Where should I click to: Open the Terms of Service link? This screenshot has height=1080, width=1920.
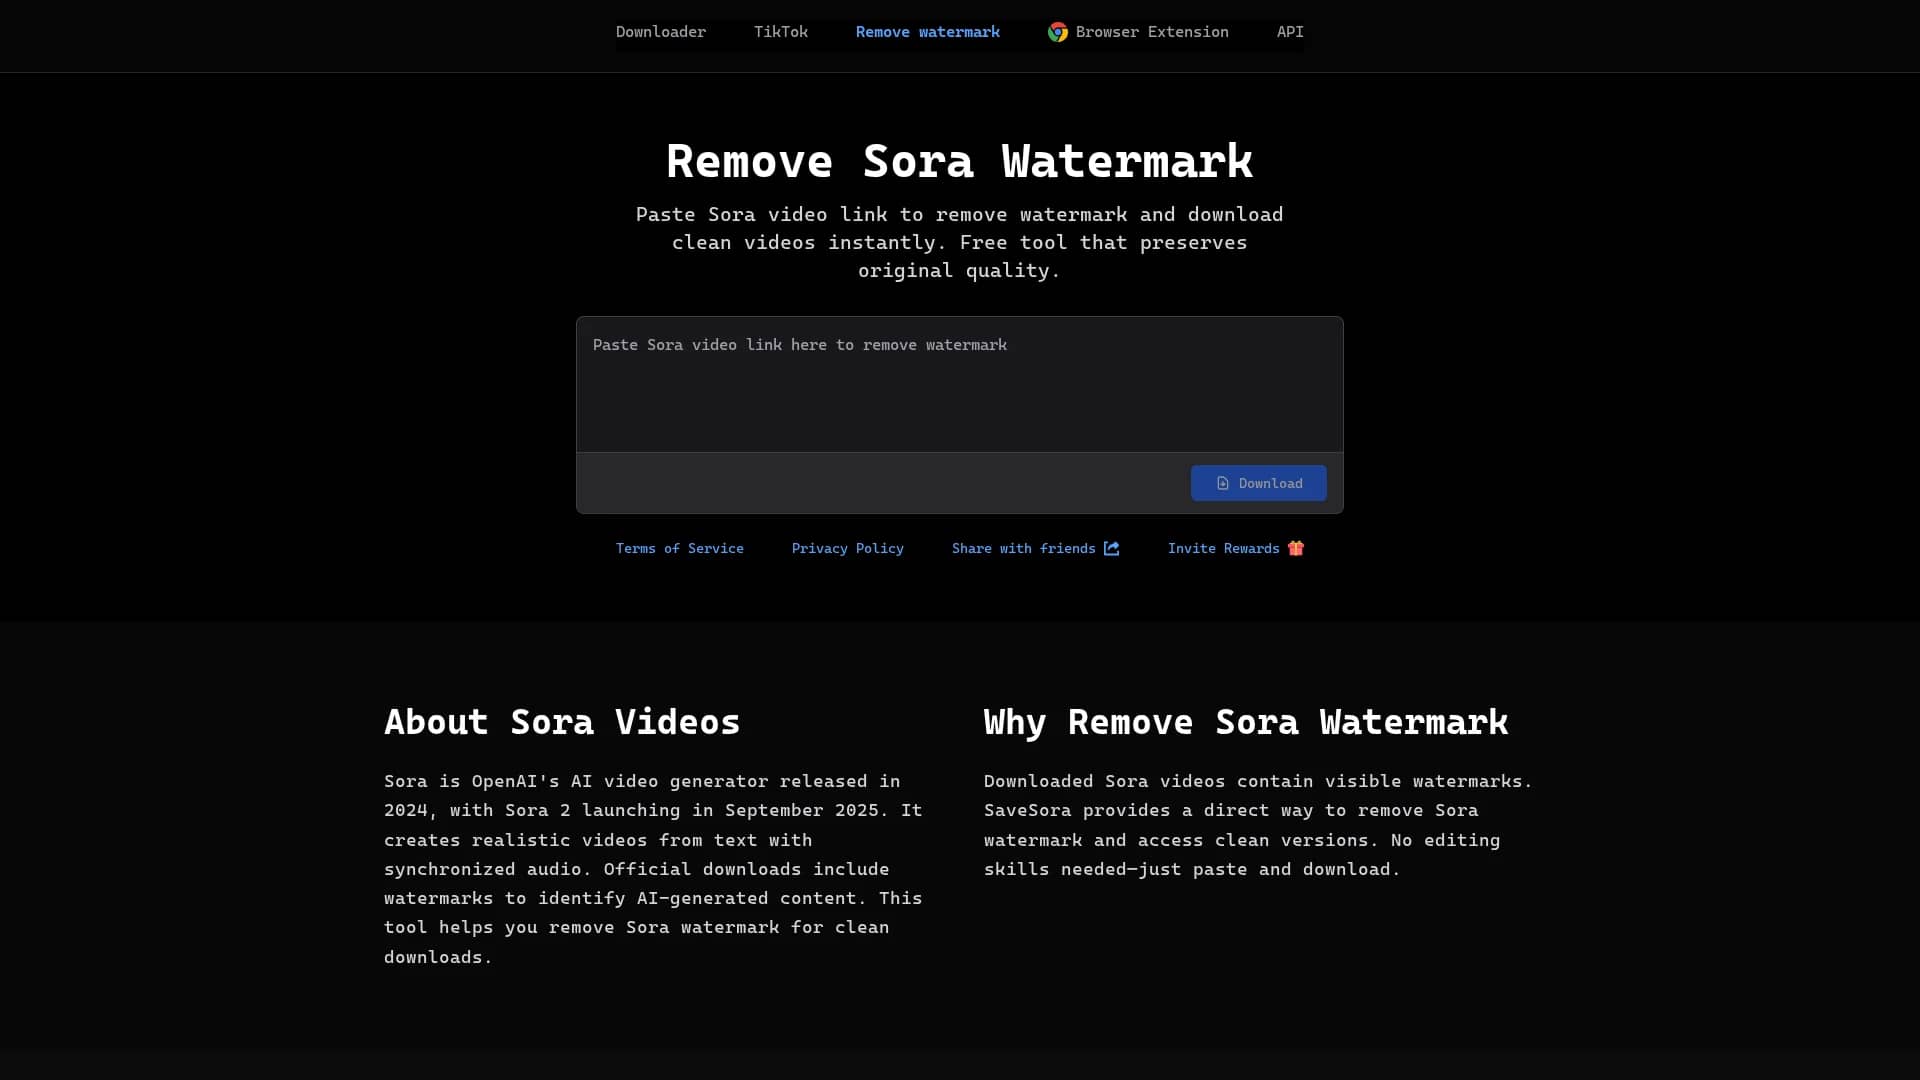point(679,548)
